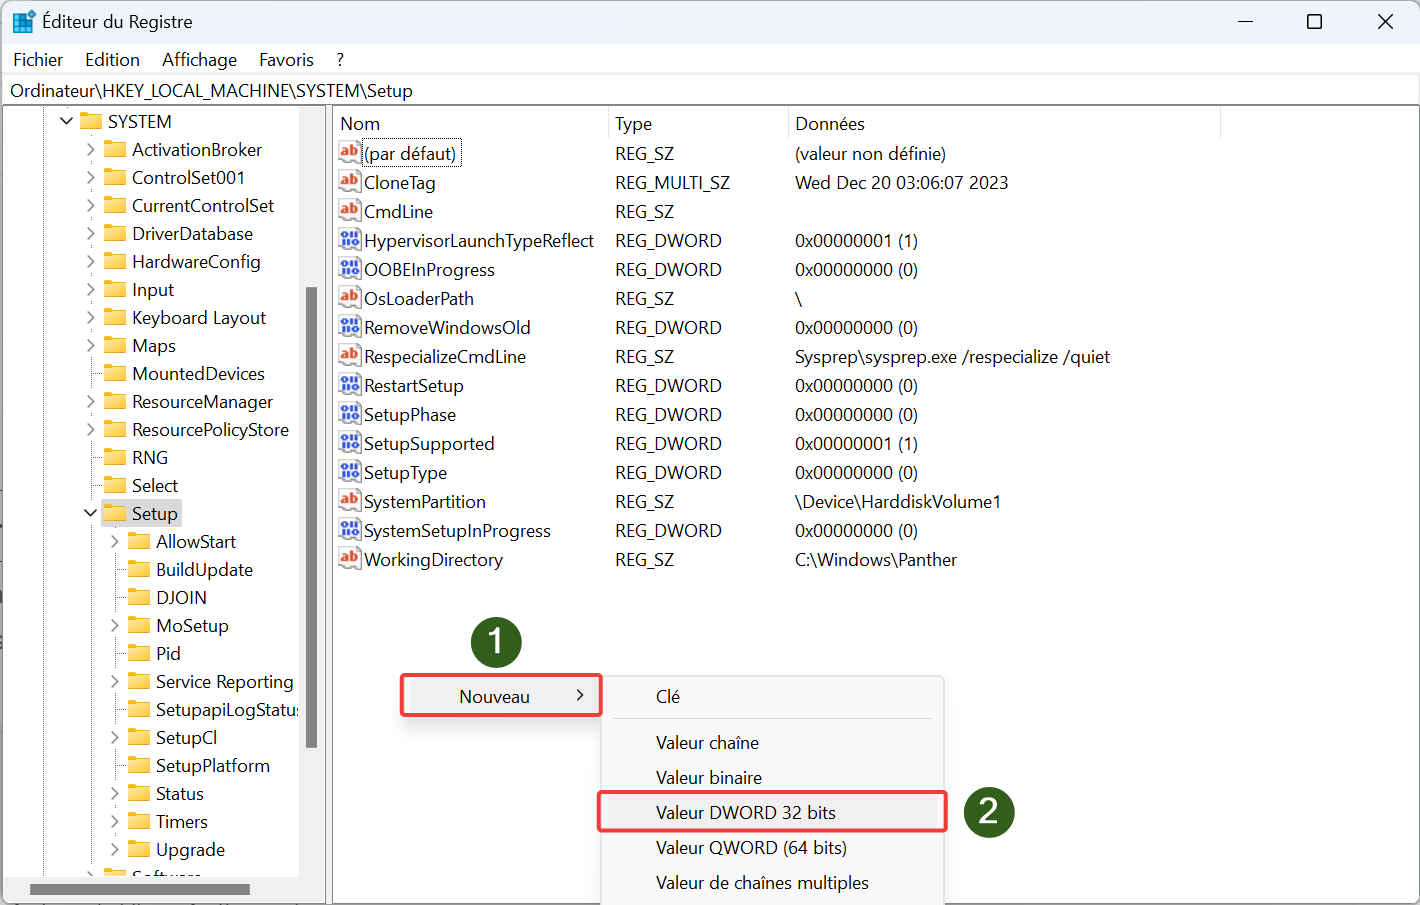Image resolution: width=1420 pixels, height=905 pixels.
Task: Click the ActivationBroker folder icon
Action: click(115, 149)
